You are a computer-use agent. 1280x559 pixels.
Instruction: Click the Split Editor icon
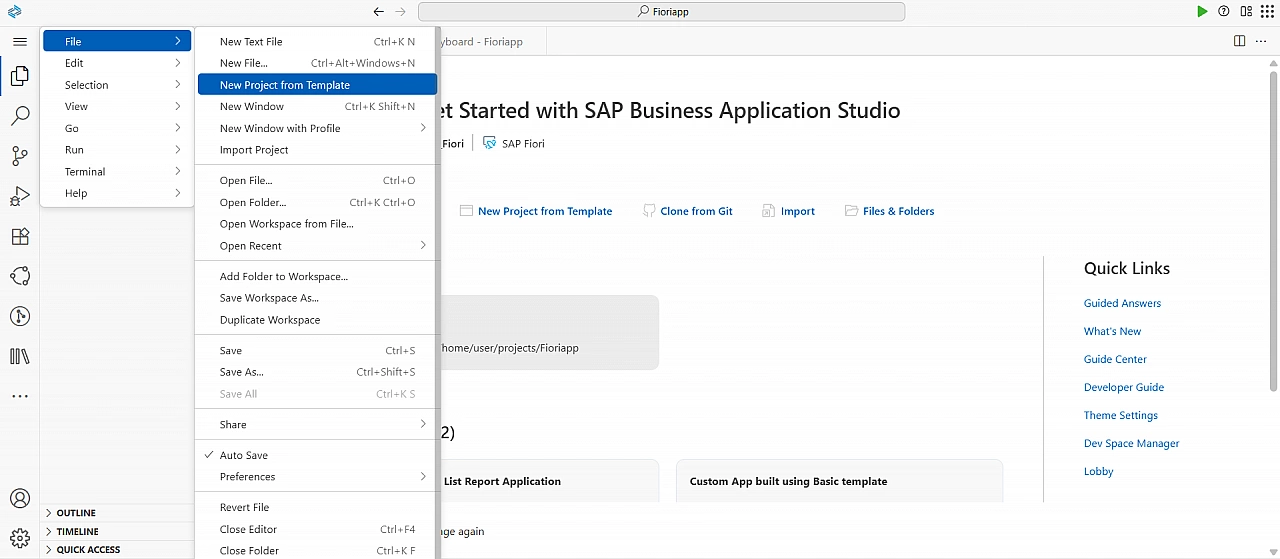coord(1239,41)
